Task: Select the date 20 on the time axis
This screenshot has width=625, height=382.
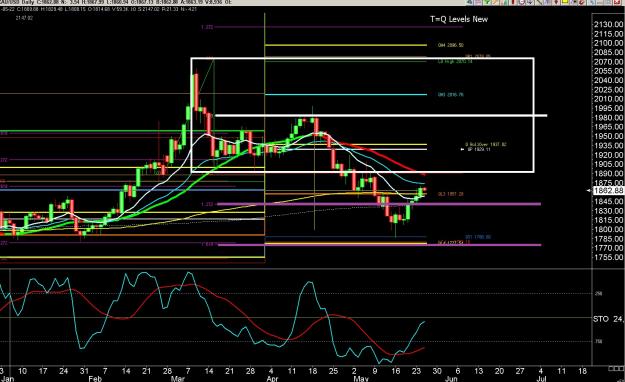Action: 499,371
